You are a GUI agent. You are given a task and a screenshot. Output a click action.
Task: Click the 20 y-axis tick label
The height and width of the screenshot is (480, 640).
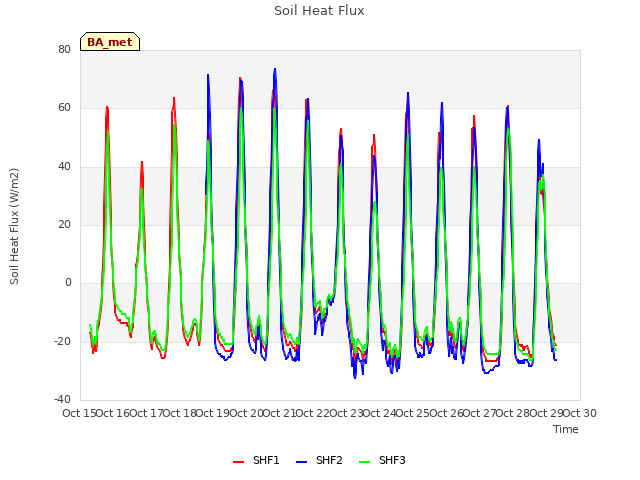coord(64,224)
